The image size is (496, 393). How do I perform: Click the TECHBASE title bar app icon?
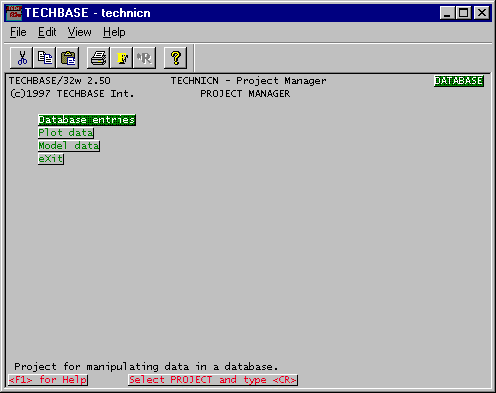point(14,13)
